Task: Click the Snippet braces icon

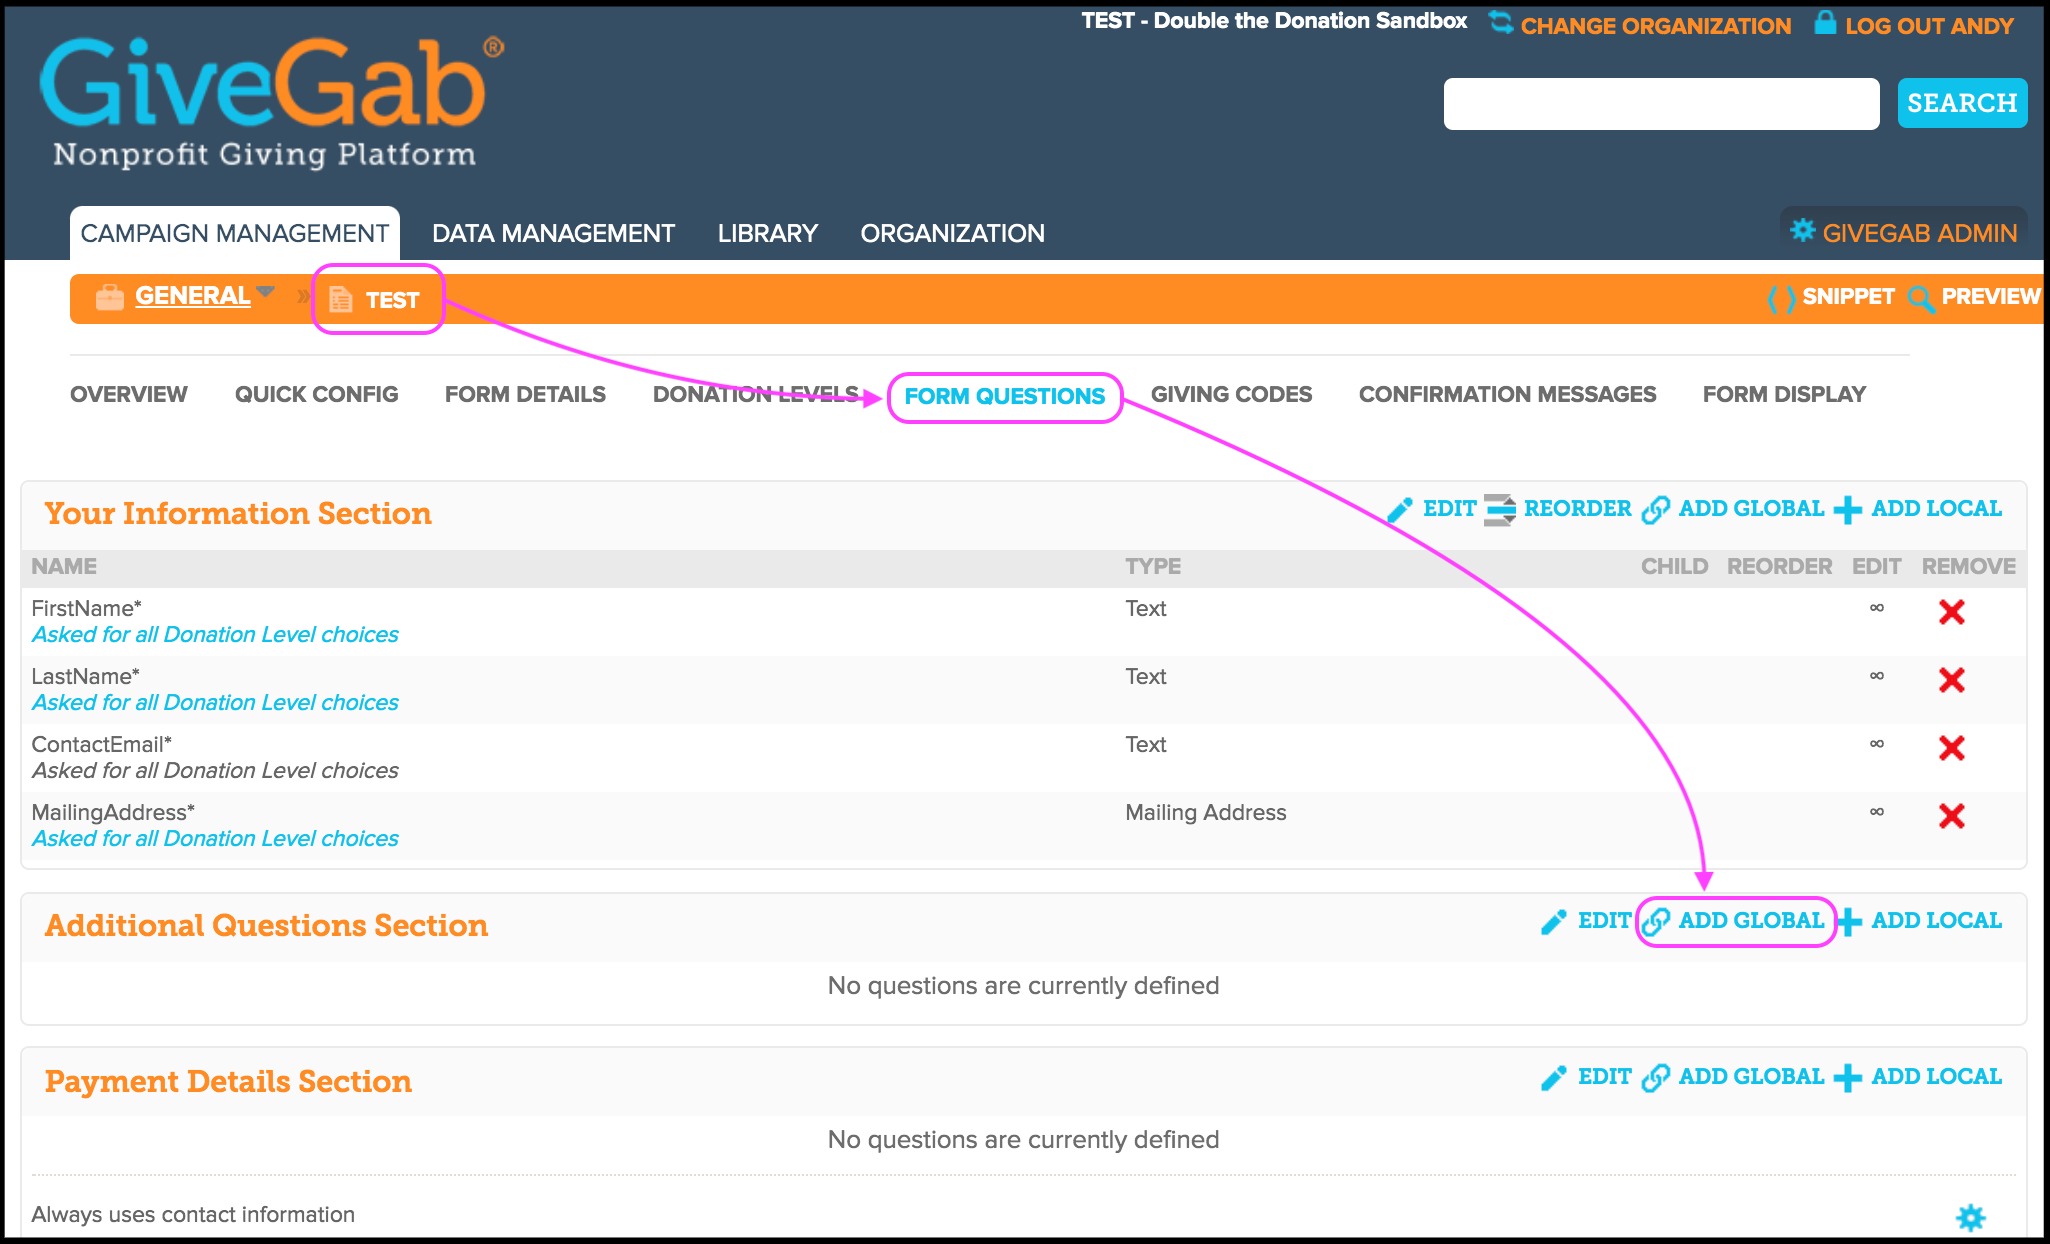Action: tap(1780, 298)
